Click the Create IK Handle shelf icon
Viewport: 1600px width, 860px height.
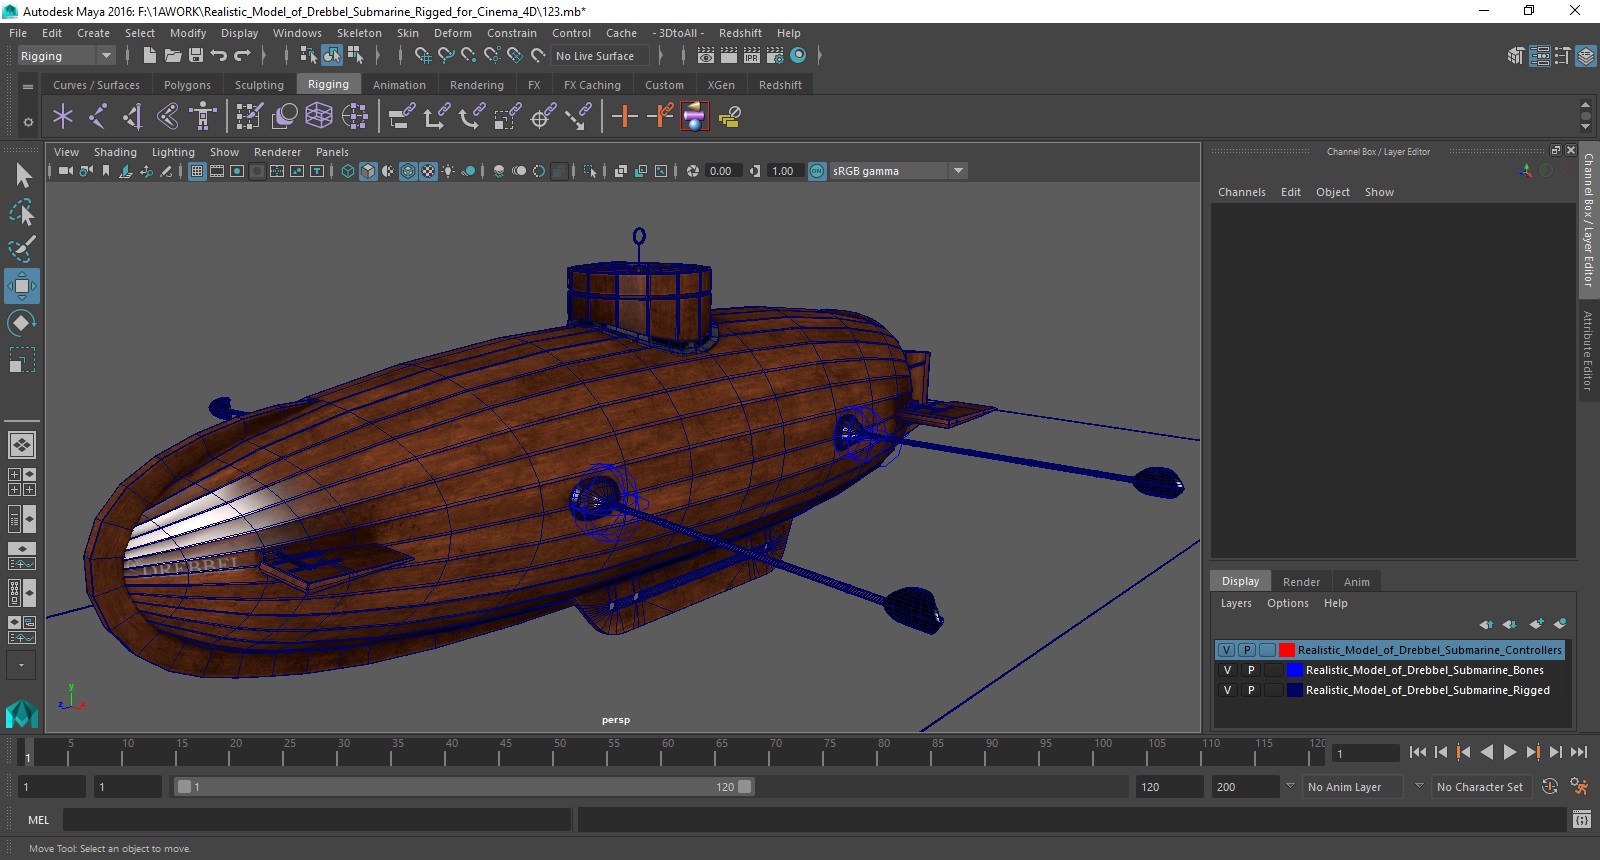tap(133, 117)
